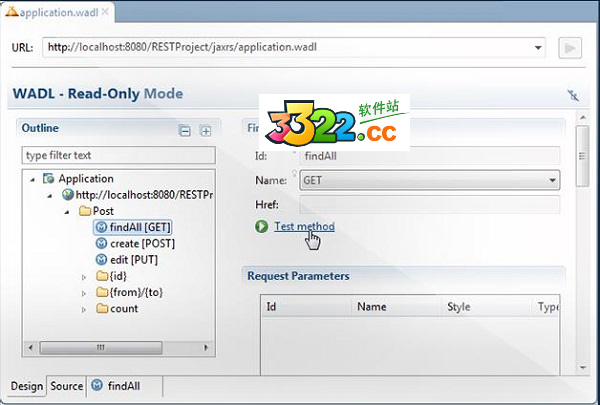Viewport: 600px width, 405px height.
Task: Click the create method icon
Action: pos(101,243)
